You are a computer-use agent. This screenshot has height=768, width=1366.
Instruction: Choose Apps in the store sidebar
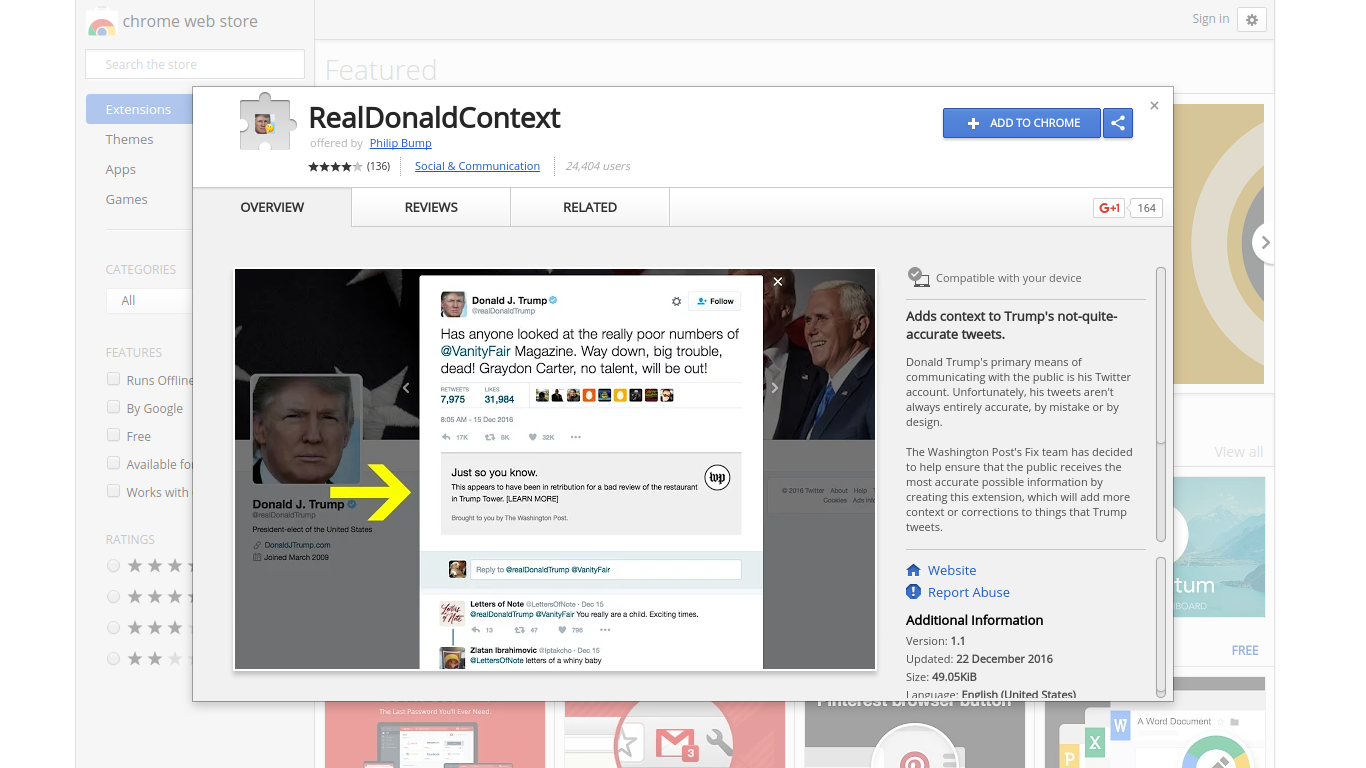[121, 169]
